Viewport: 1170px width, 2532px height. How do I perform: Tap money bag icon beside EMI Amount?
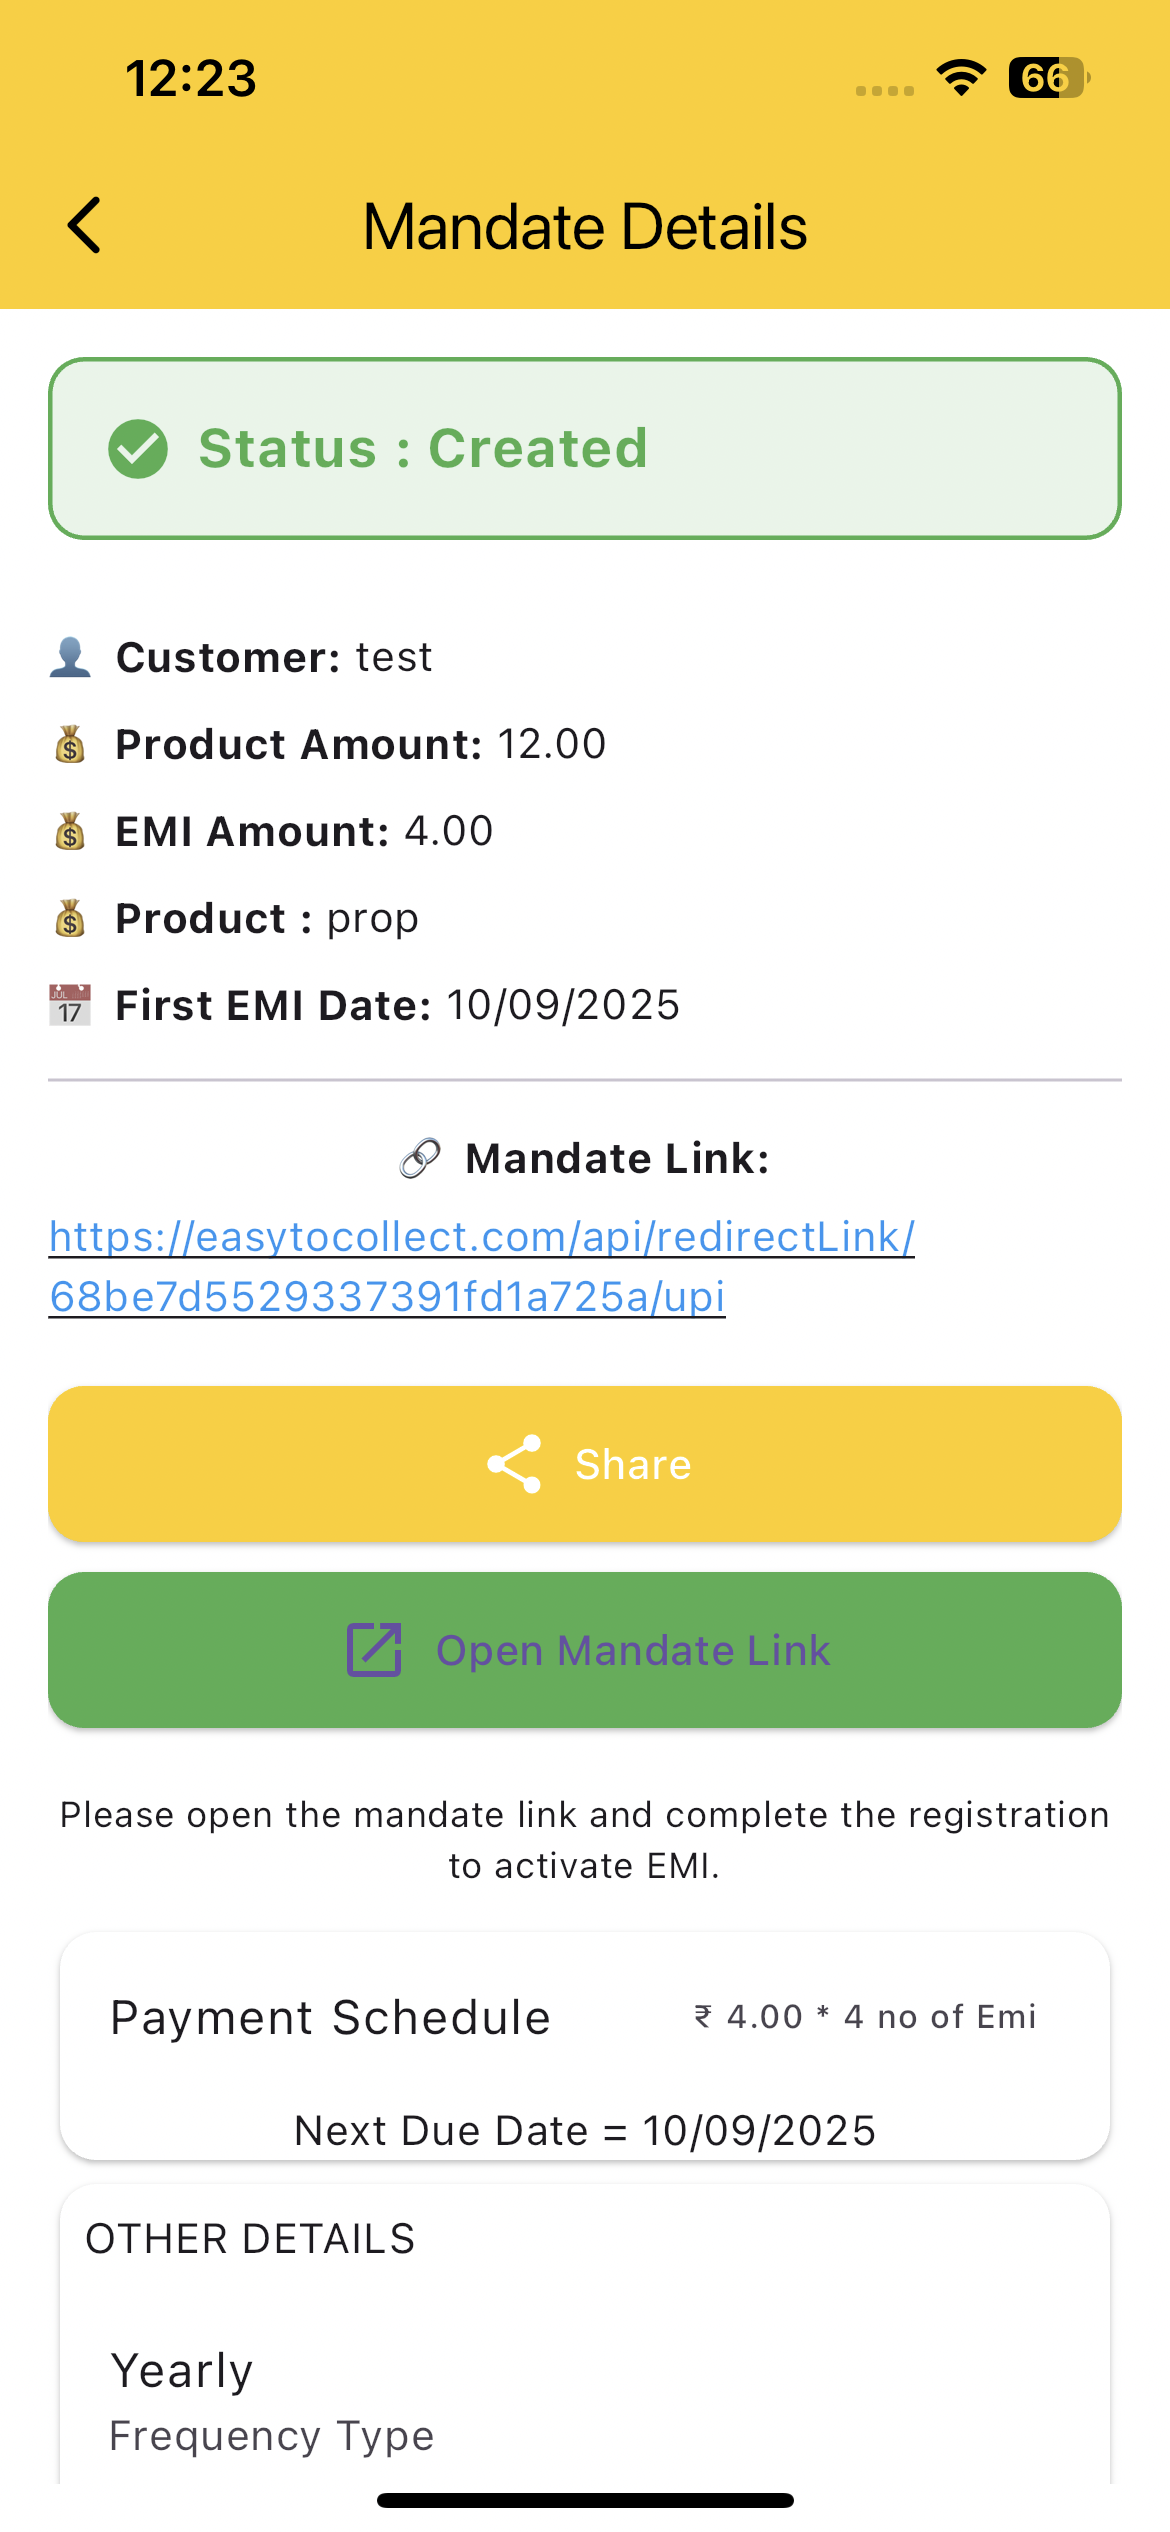pyautogui.click(x=70, y=832)
